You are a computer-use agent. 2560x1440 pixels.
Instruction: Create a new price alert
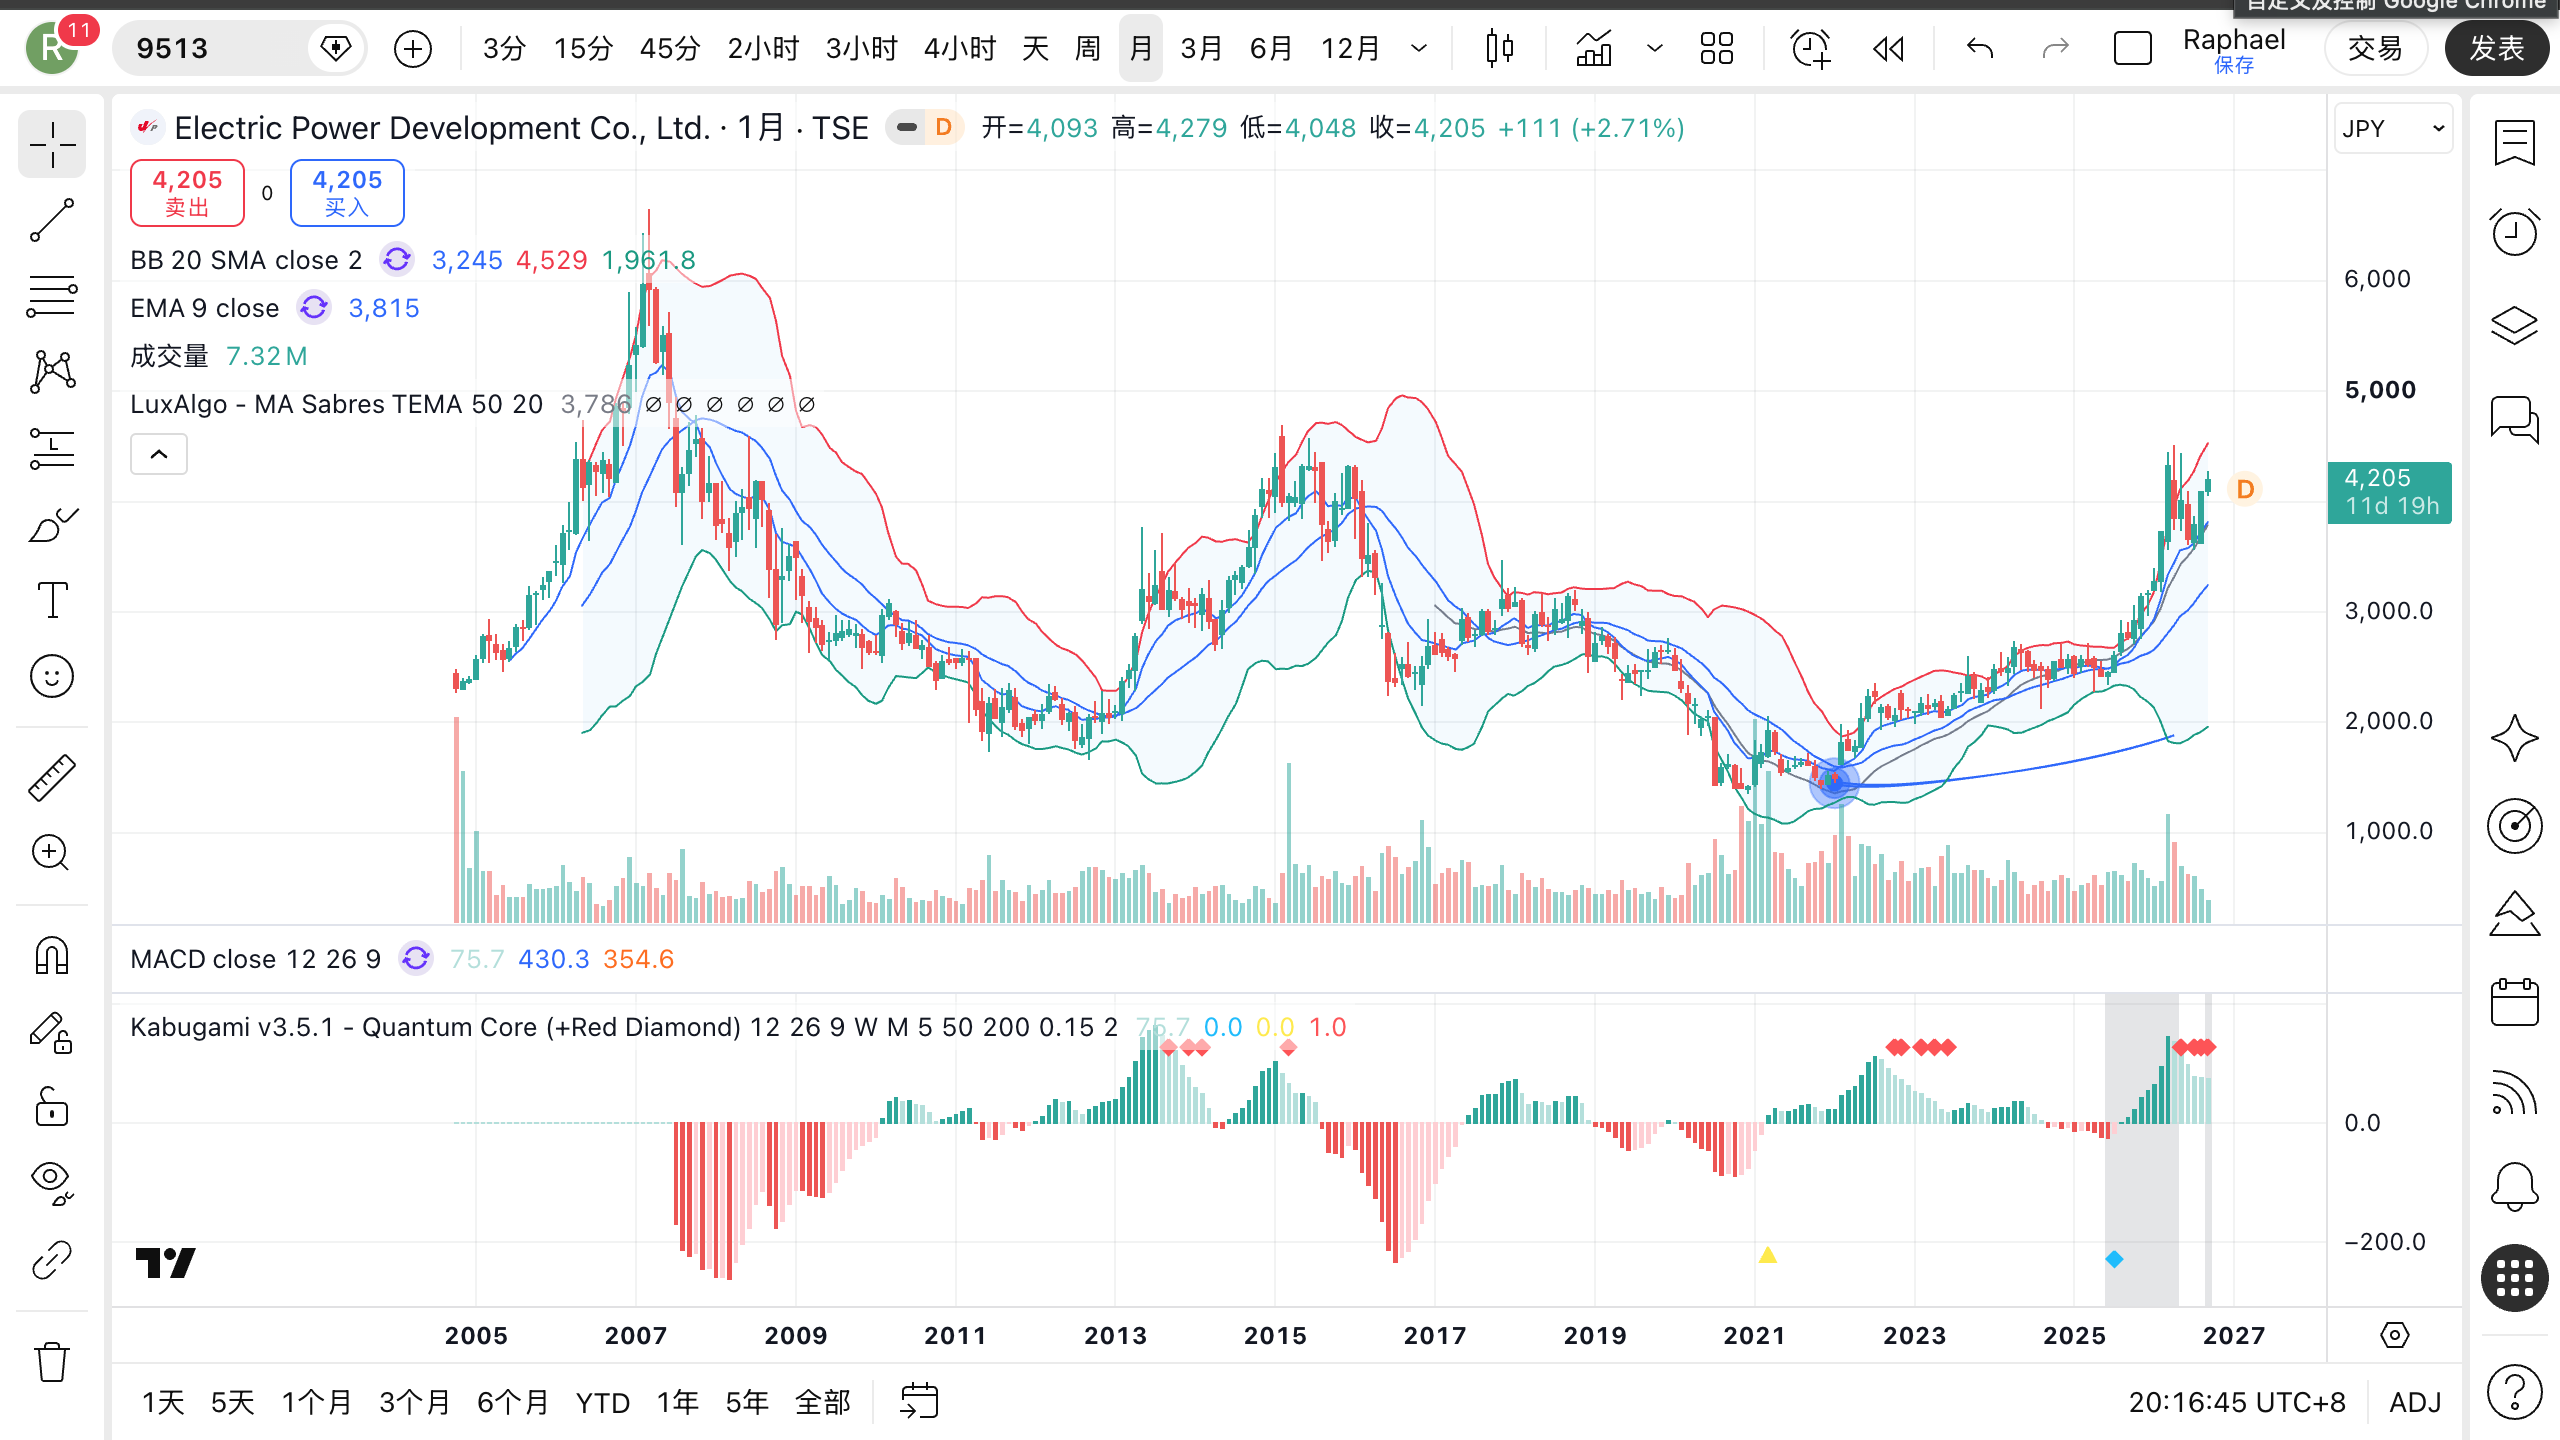1810,48
